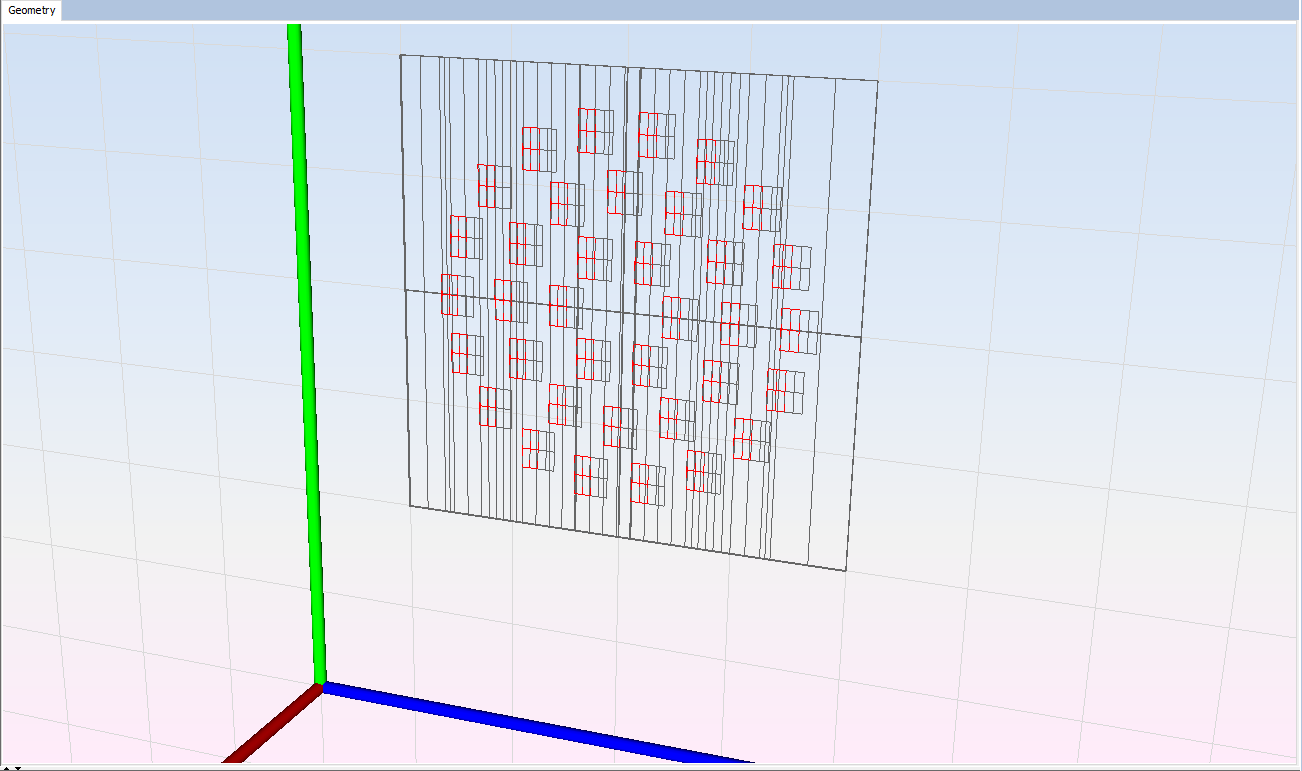Click the up arrow splitter at bottom-left
Screen dimensions: 1302x771
[6, 767]
